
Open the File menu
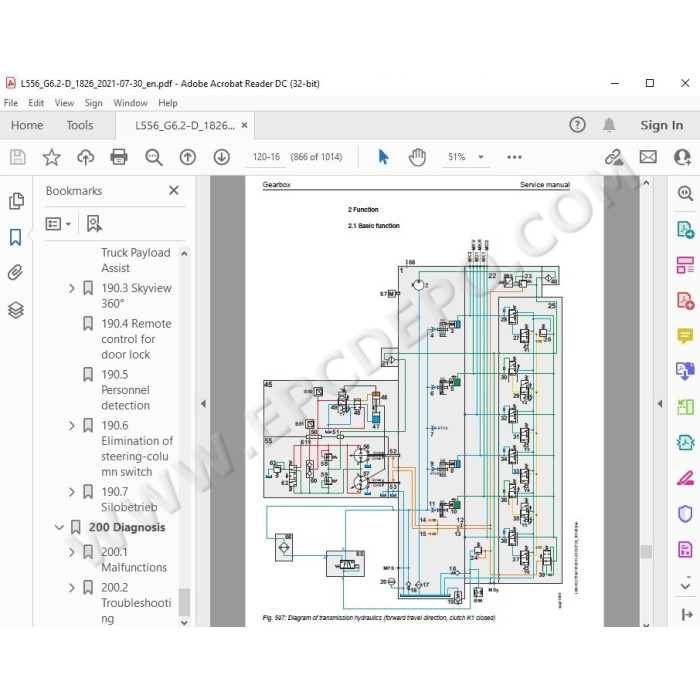click(11, 103)
